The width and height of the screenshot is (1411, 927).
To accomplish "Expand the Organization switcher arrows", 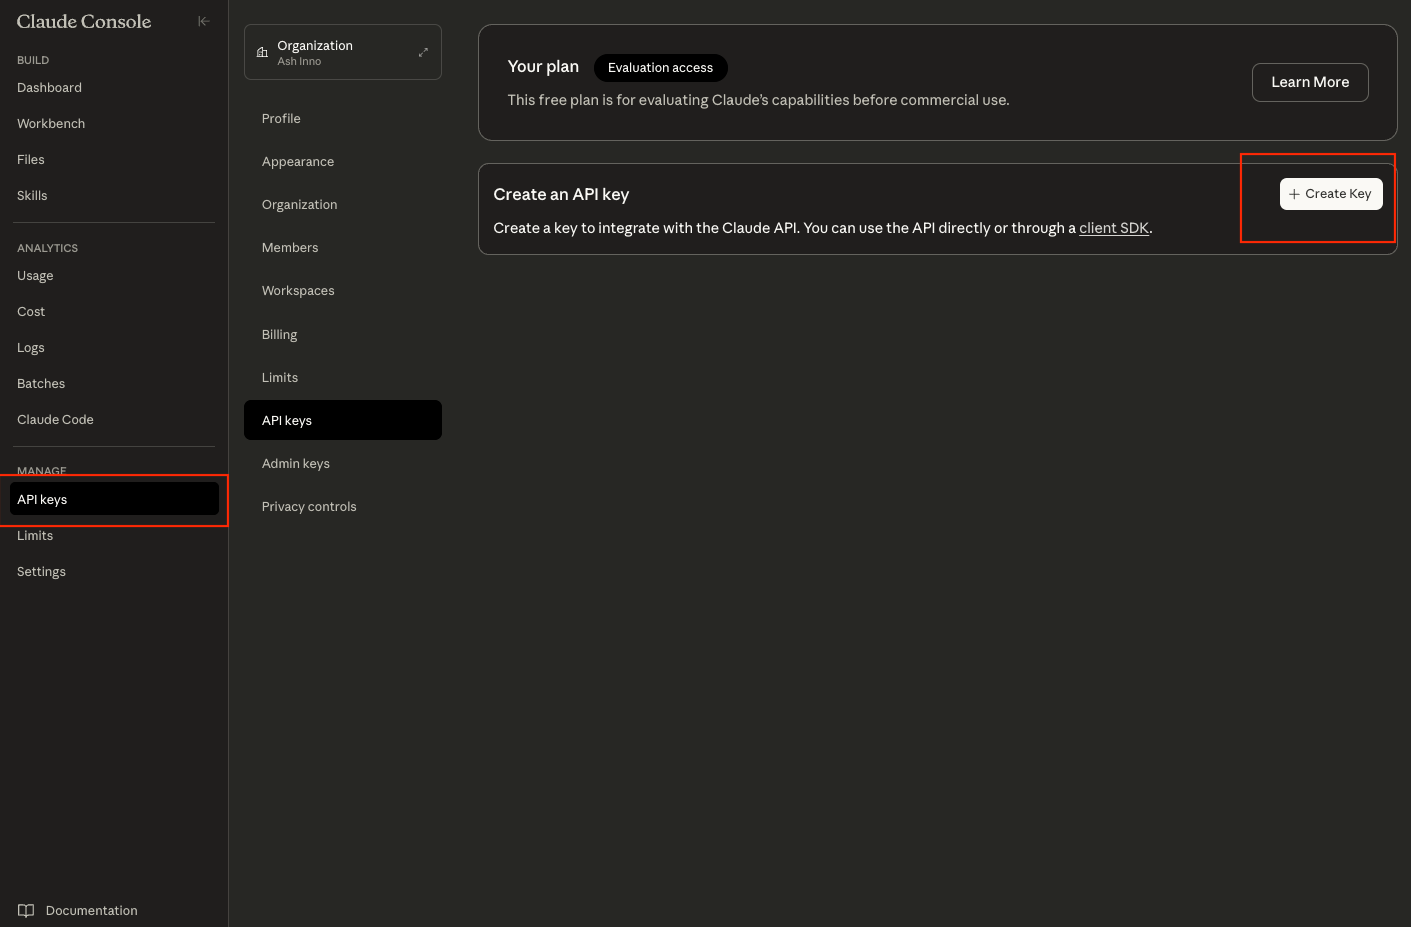I will (x=423, y=52).
